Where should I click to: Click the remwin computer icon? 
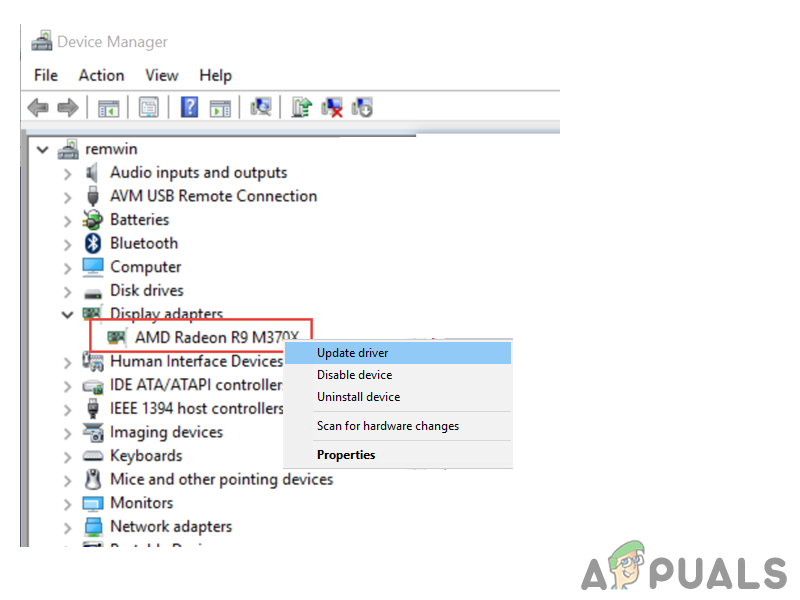pyautogui.click(x=68, y=149)
